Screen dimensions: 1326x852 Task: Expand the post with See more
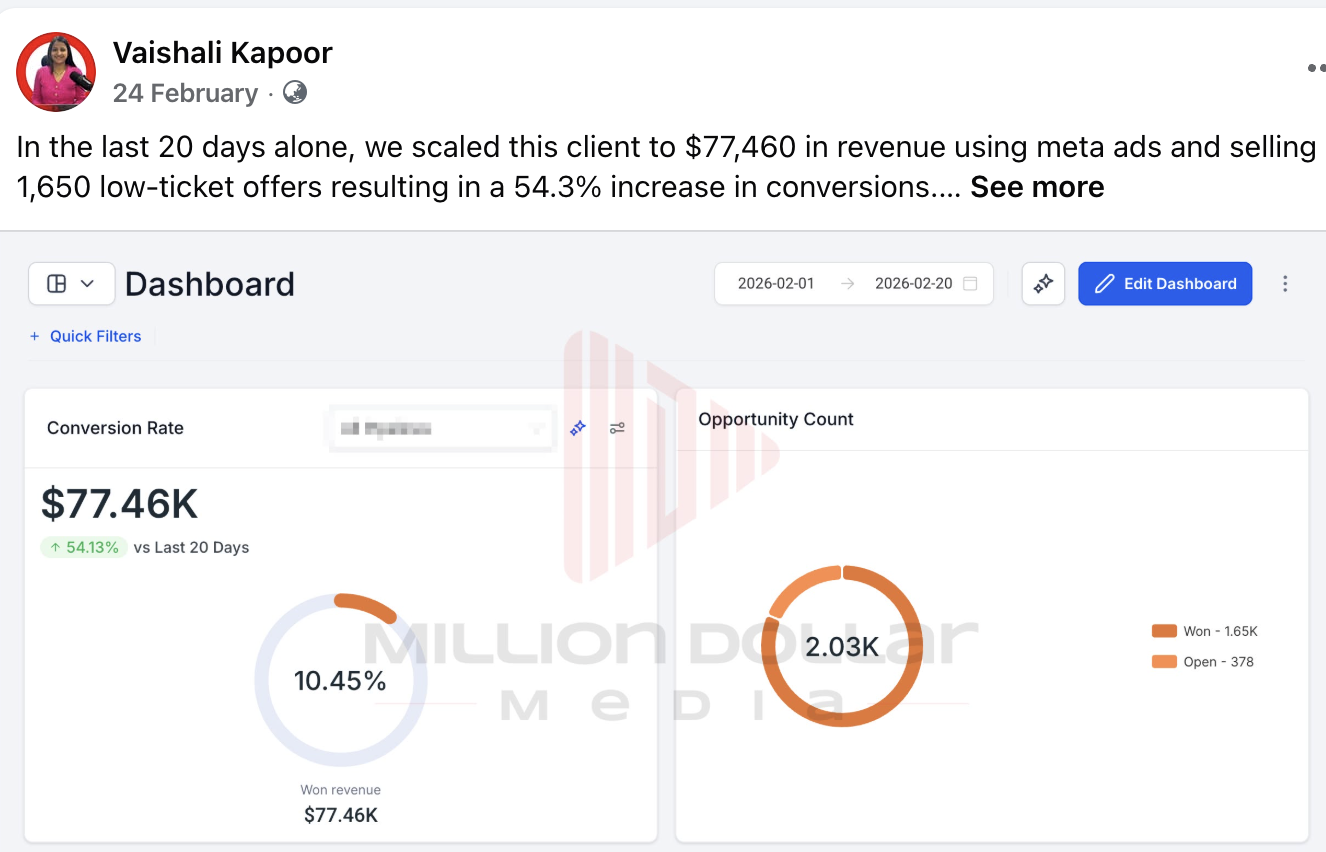point(1037,187)
